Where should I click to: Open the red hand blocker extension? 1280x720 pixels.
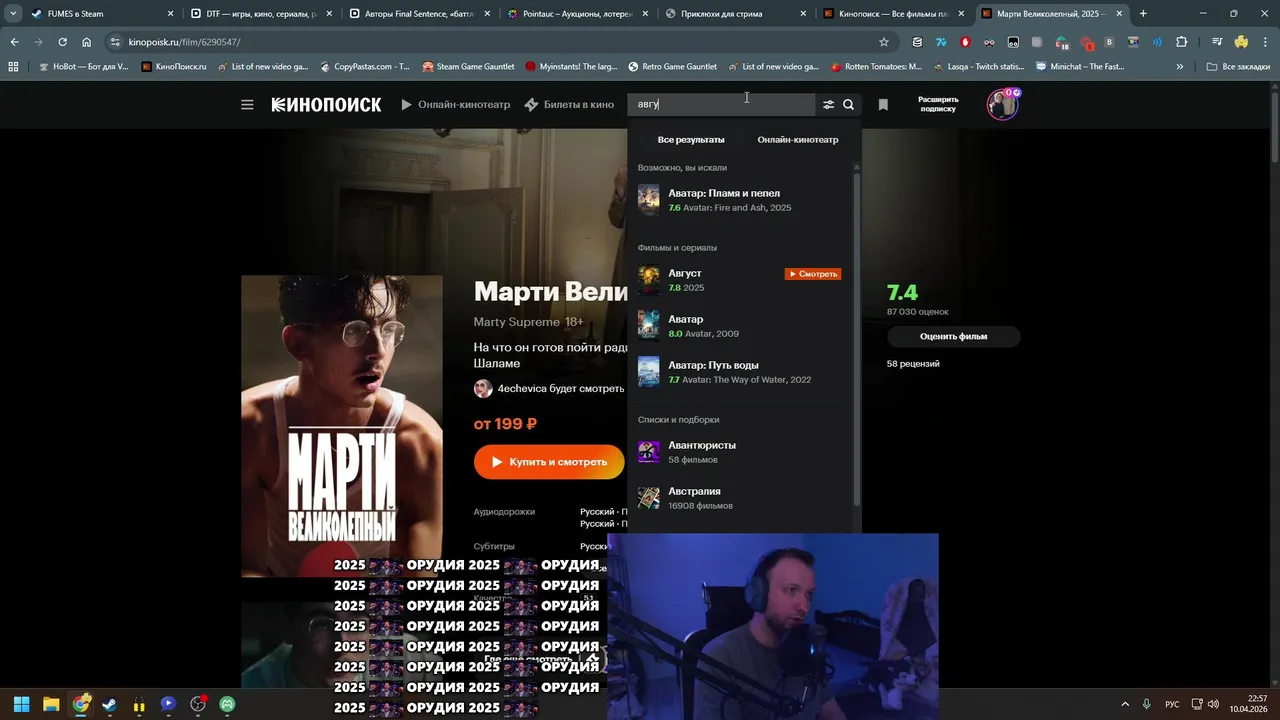pyautogui.click(x=965, y=42)
